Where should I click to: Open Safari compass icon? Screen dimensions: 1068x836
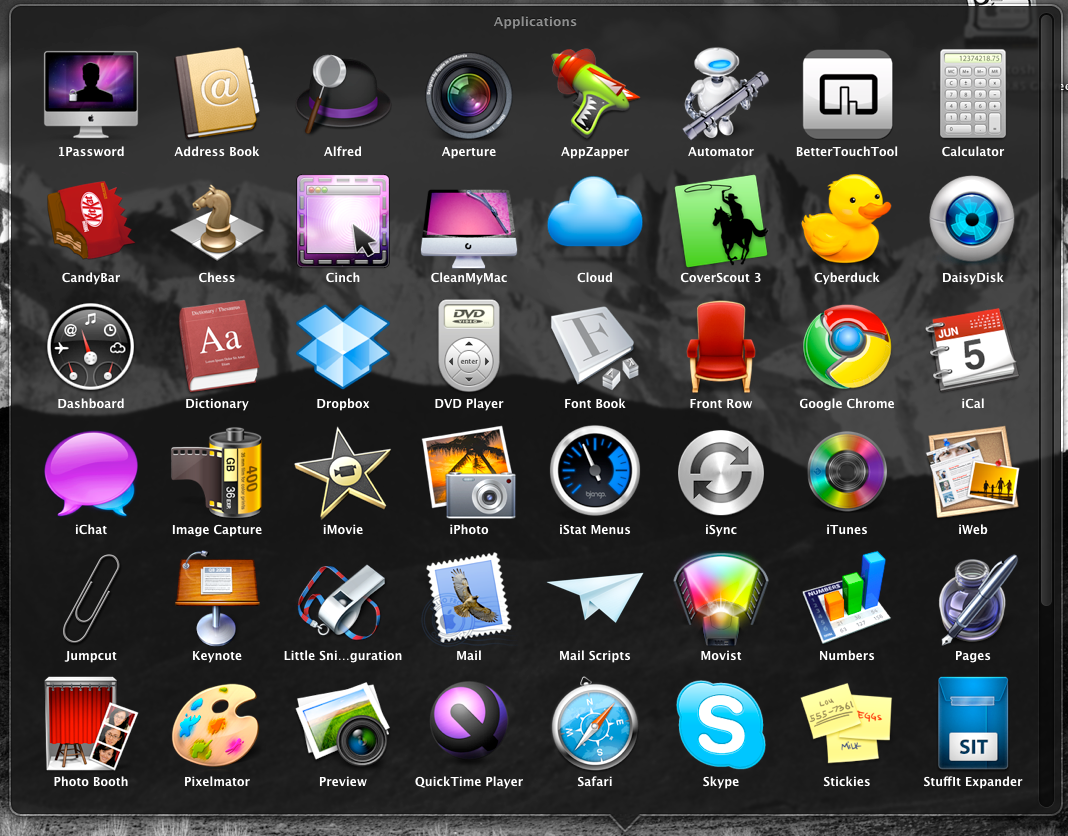point(594,725)
